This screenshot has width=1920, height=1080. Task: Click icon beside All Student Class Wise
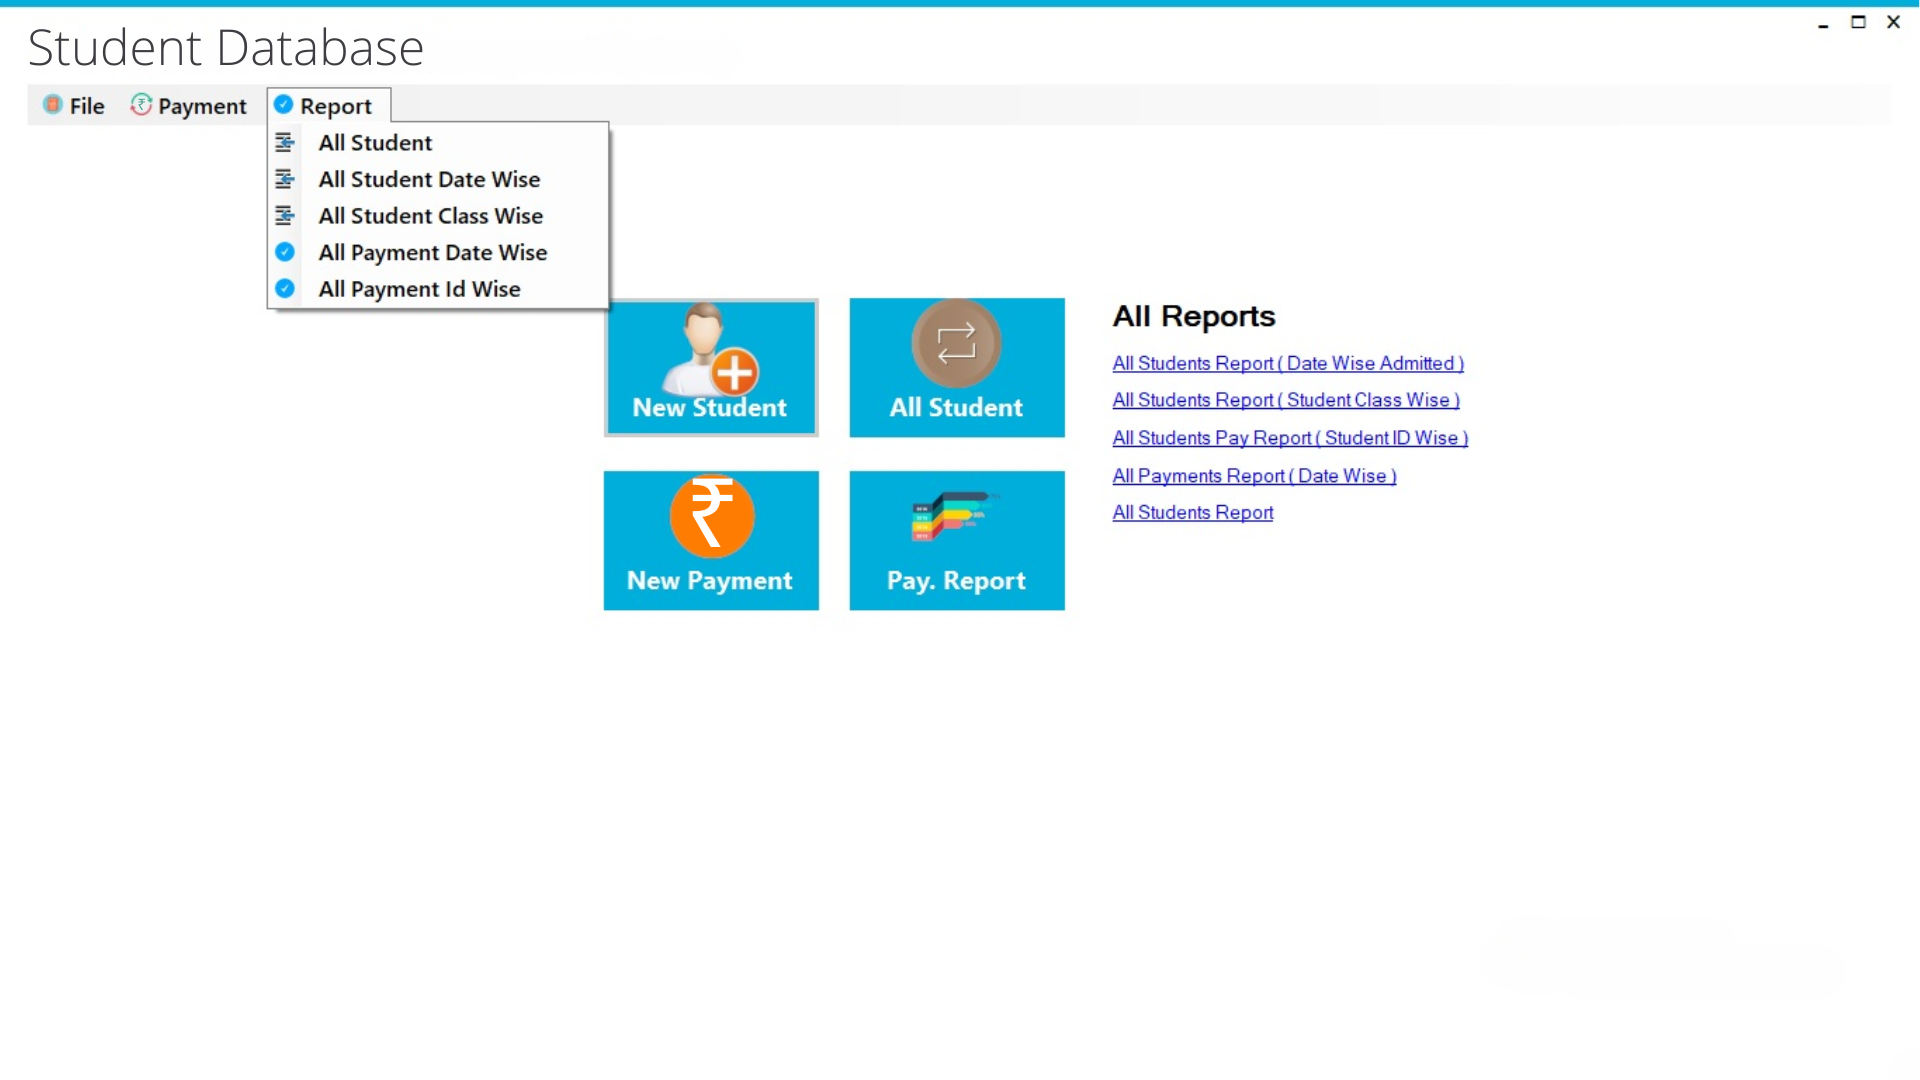(x=285, y=216)
